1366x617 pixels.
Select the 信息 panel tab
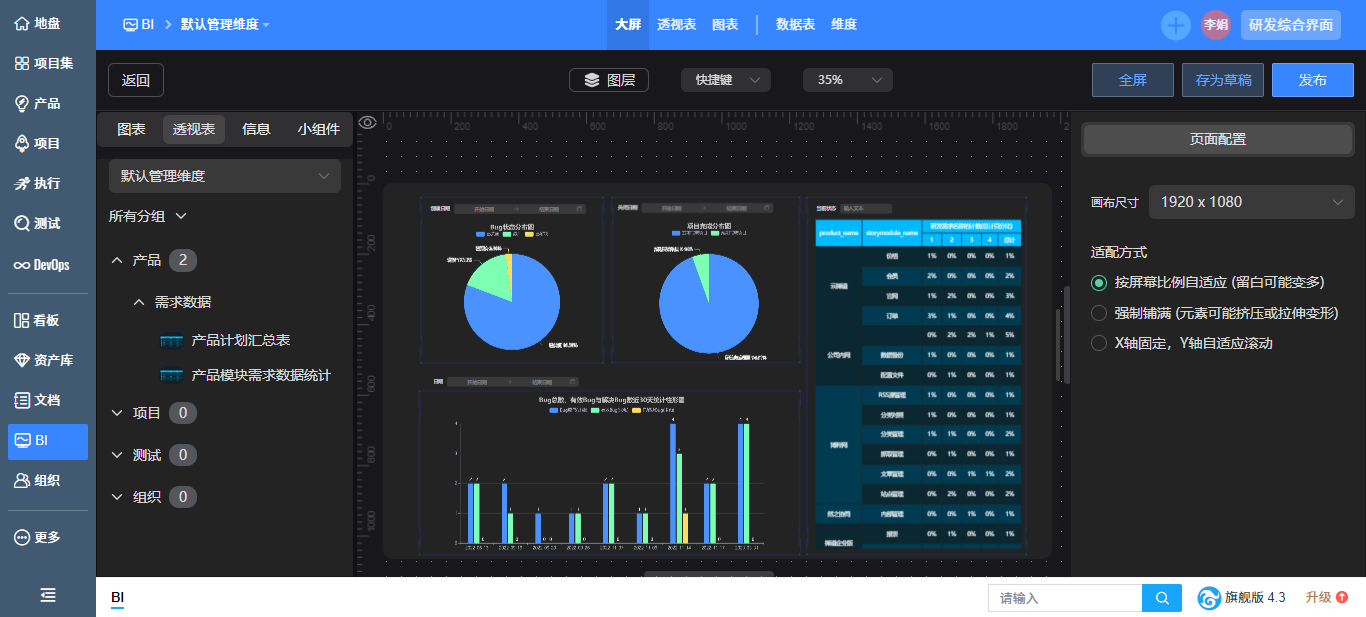(256, 129)
